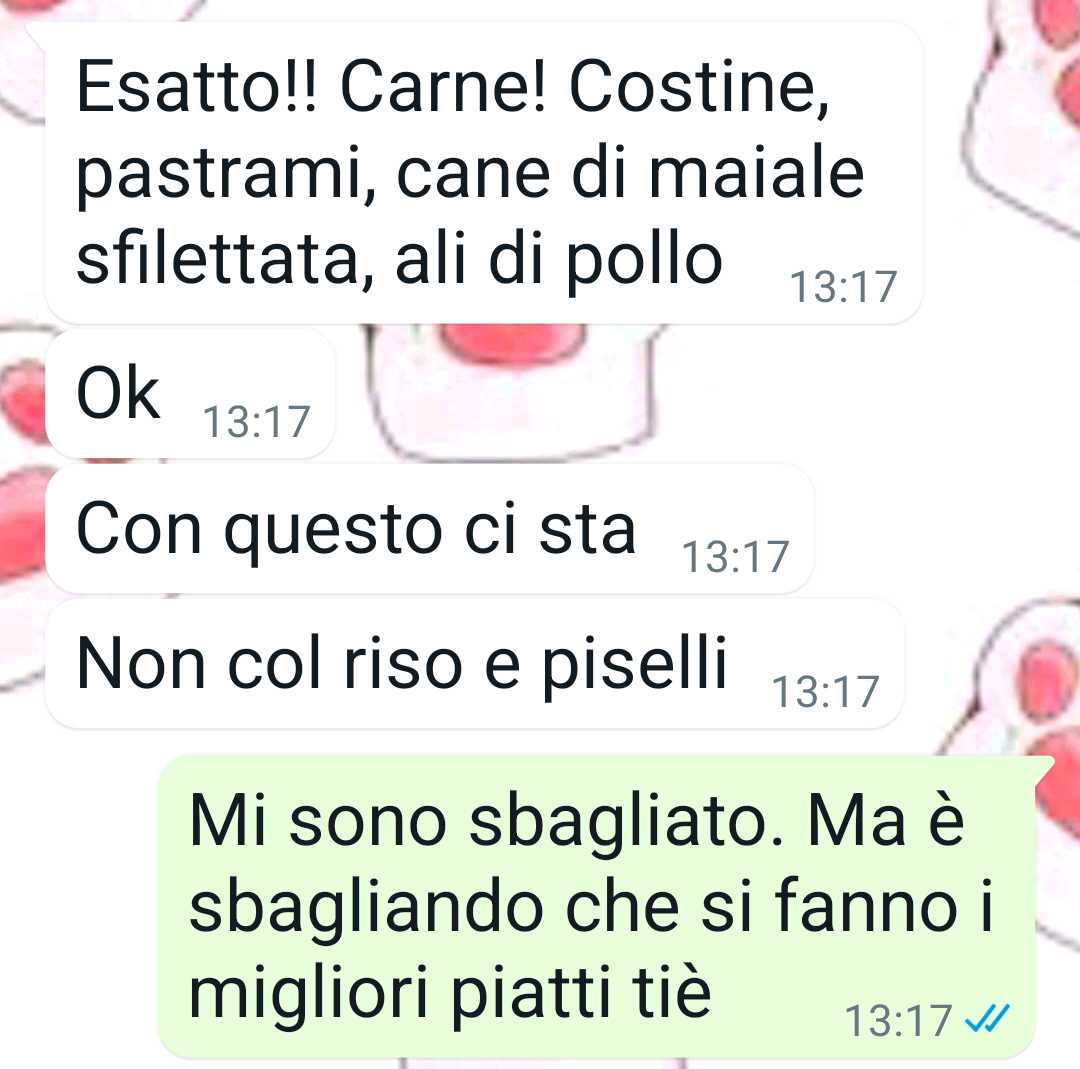The width and height of the screenshot is (1080, 1069).
Task: Select the 'Con questo ci sta' message
Action: pos(430,529)
